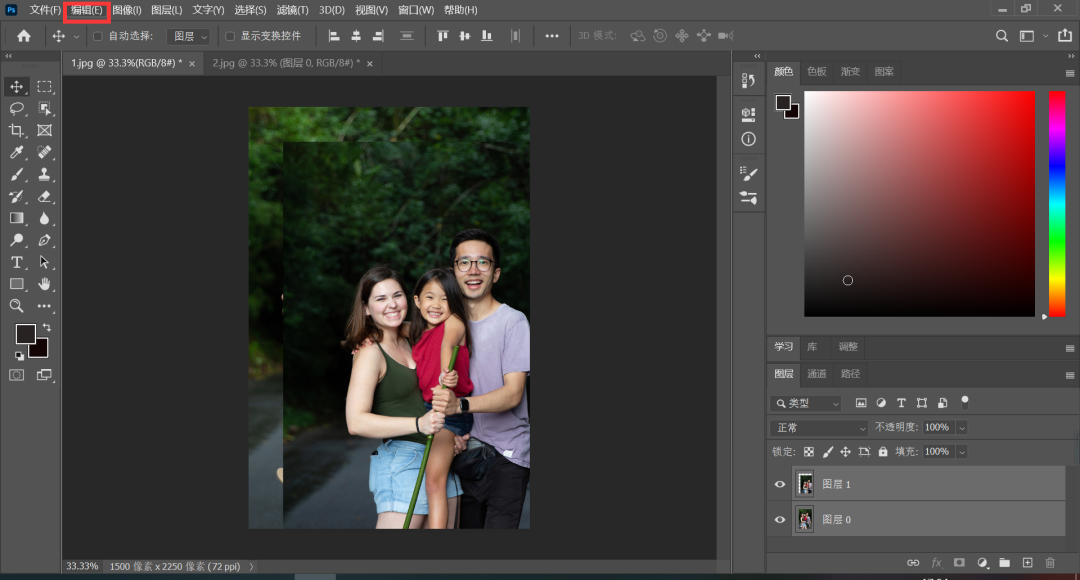The width and height of the screenshot is (1080, 580).
Task: Toggle lock position
Action: (x=845, y=452)
